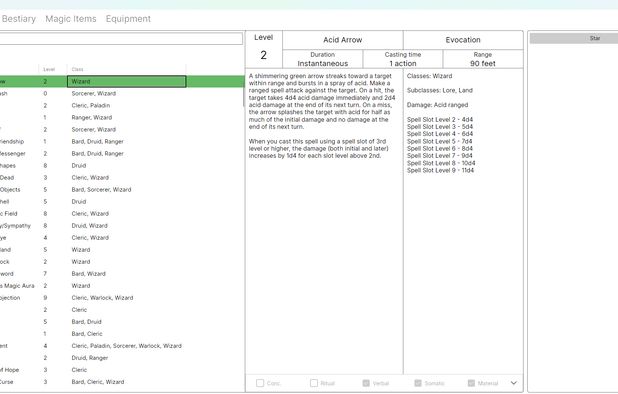Select the Druid, Ranger spell row
Image resolution: width=618 pixels, height=394 pixels.
(121, 358)
